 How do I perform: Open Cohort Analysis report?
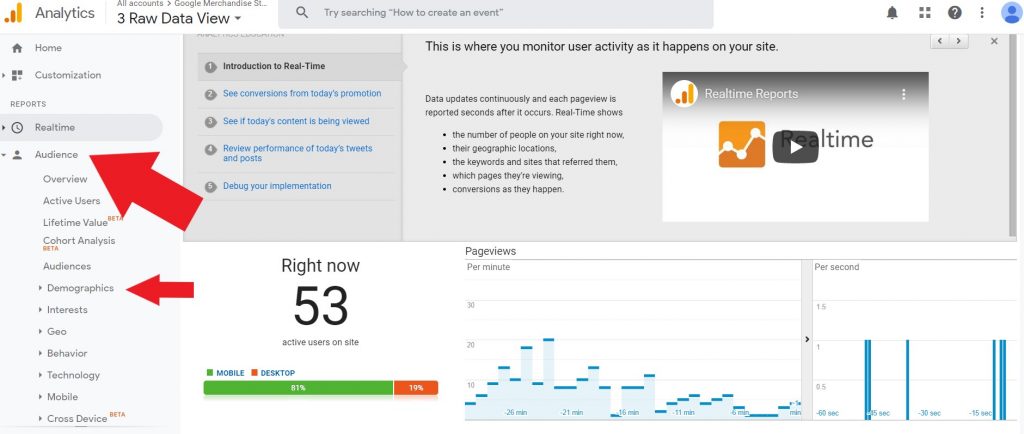click(79, 240)
